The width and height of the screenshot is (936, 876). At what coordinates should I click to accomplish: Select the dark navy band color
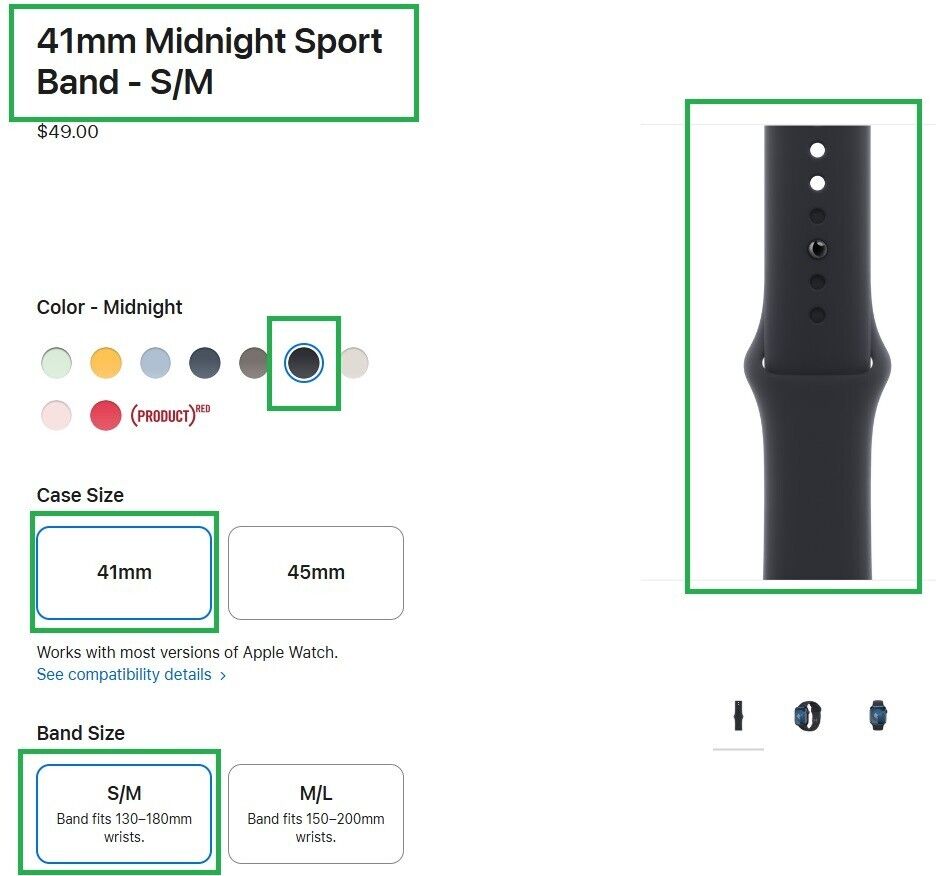pyautogui.click(x=204, y=363)
